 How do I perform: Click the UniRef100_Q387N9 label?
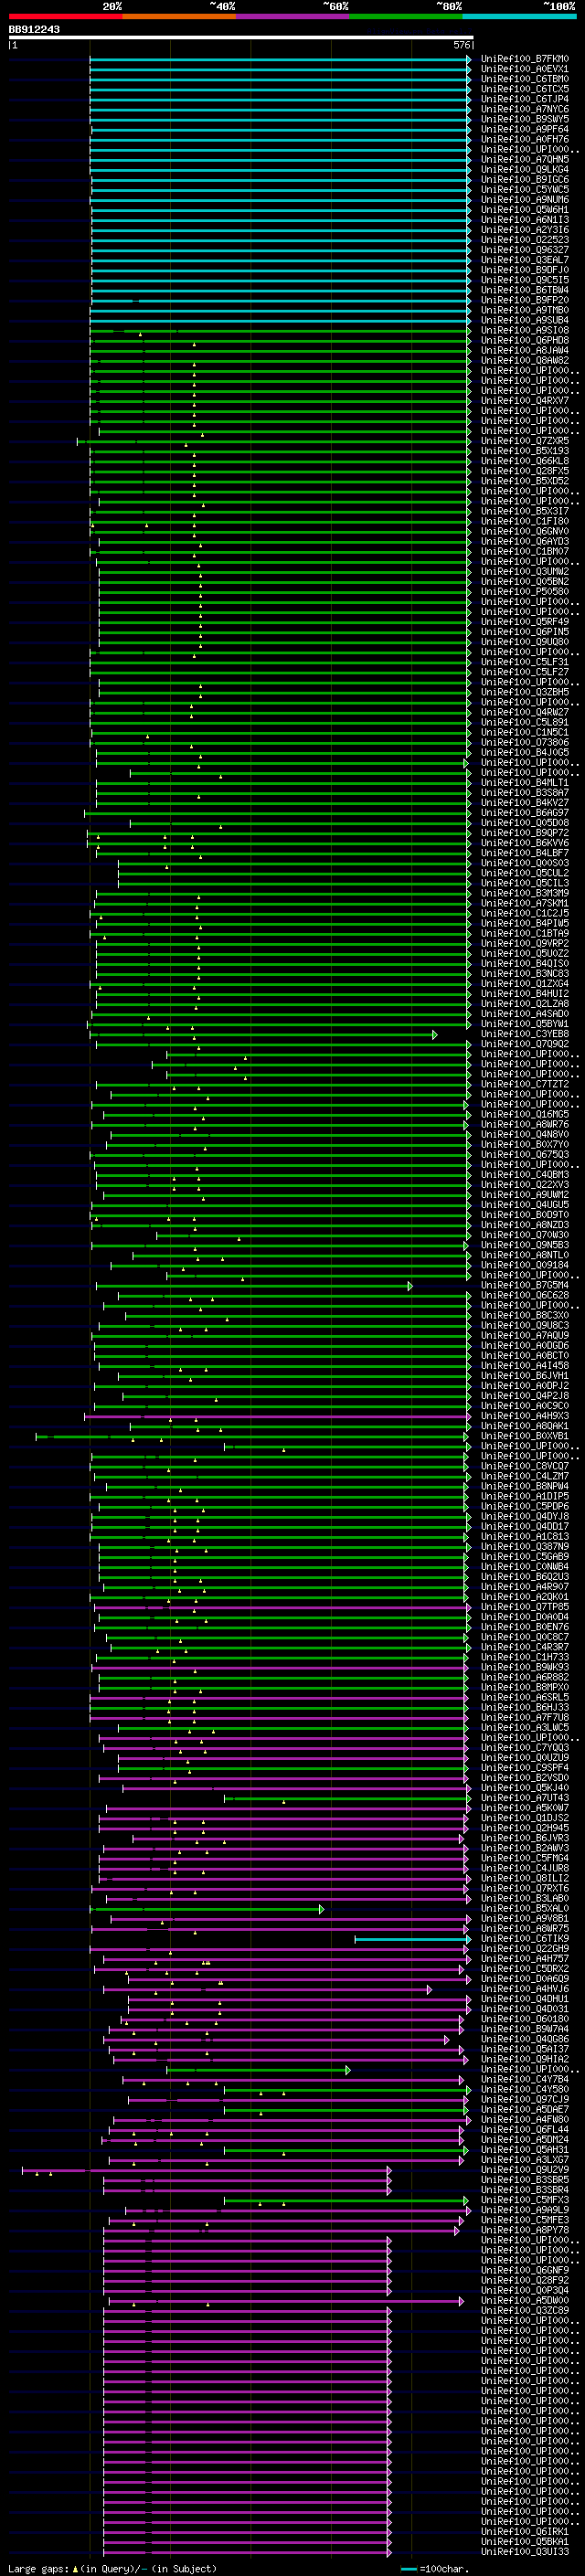click(x=525, y=1547)
